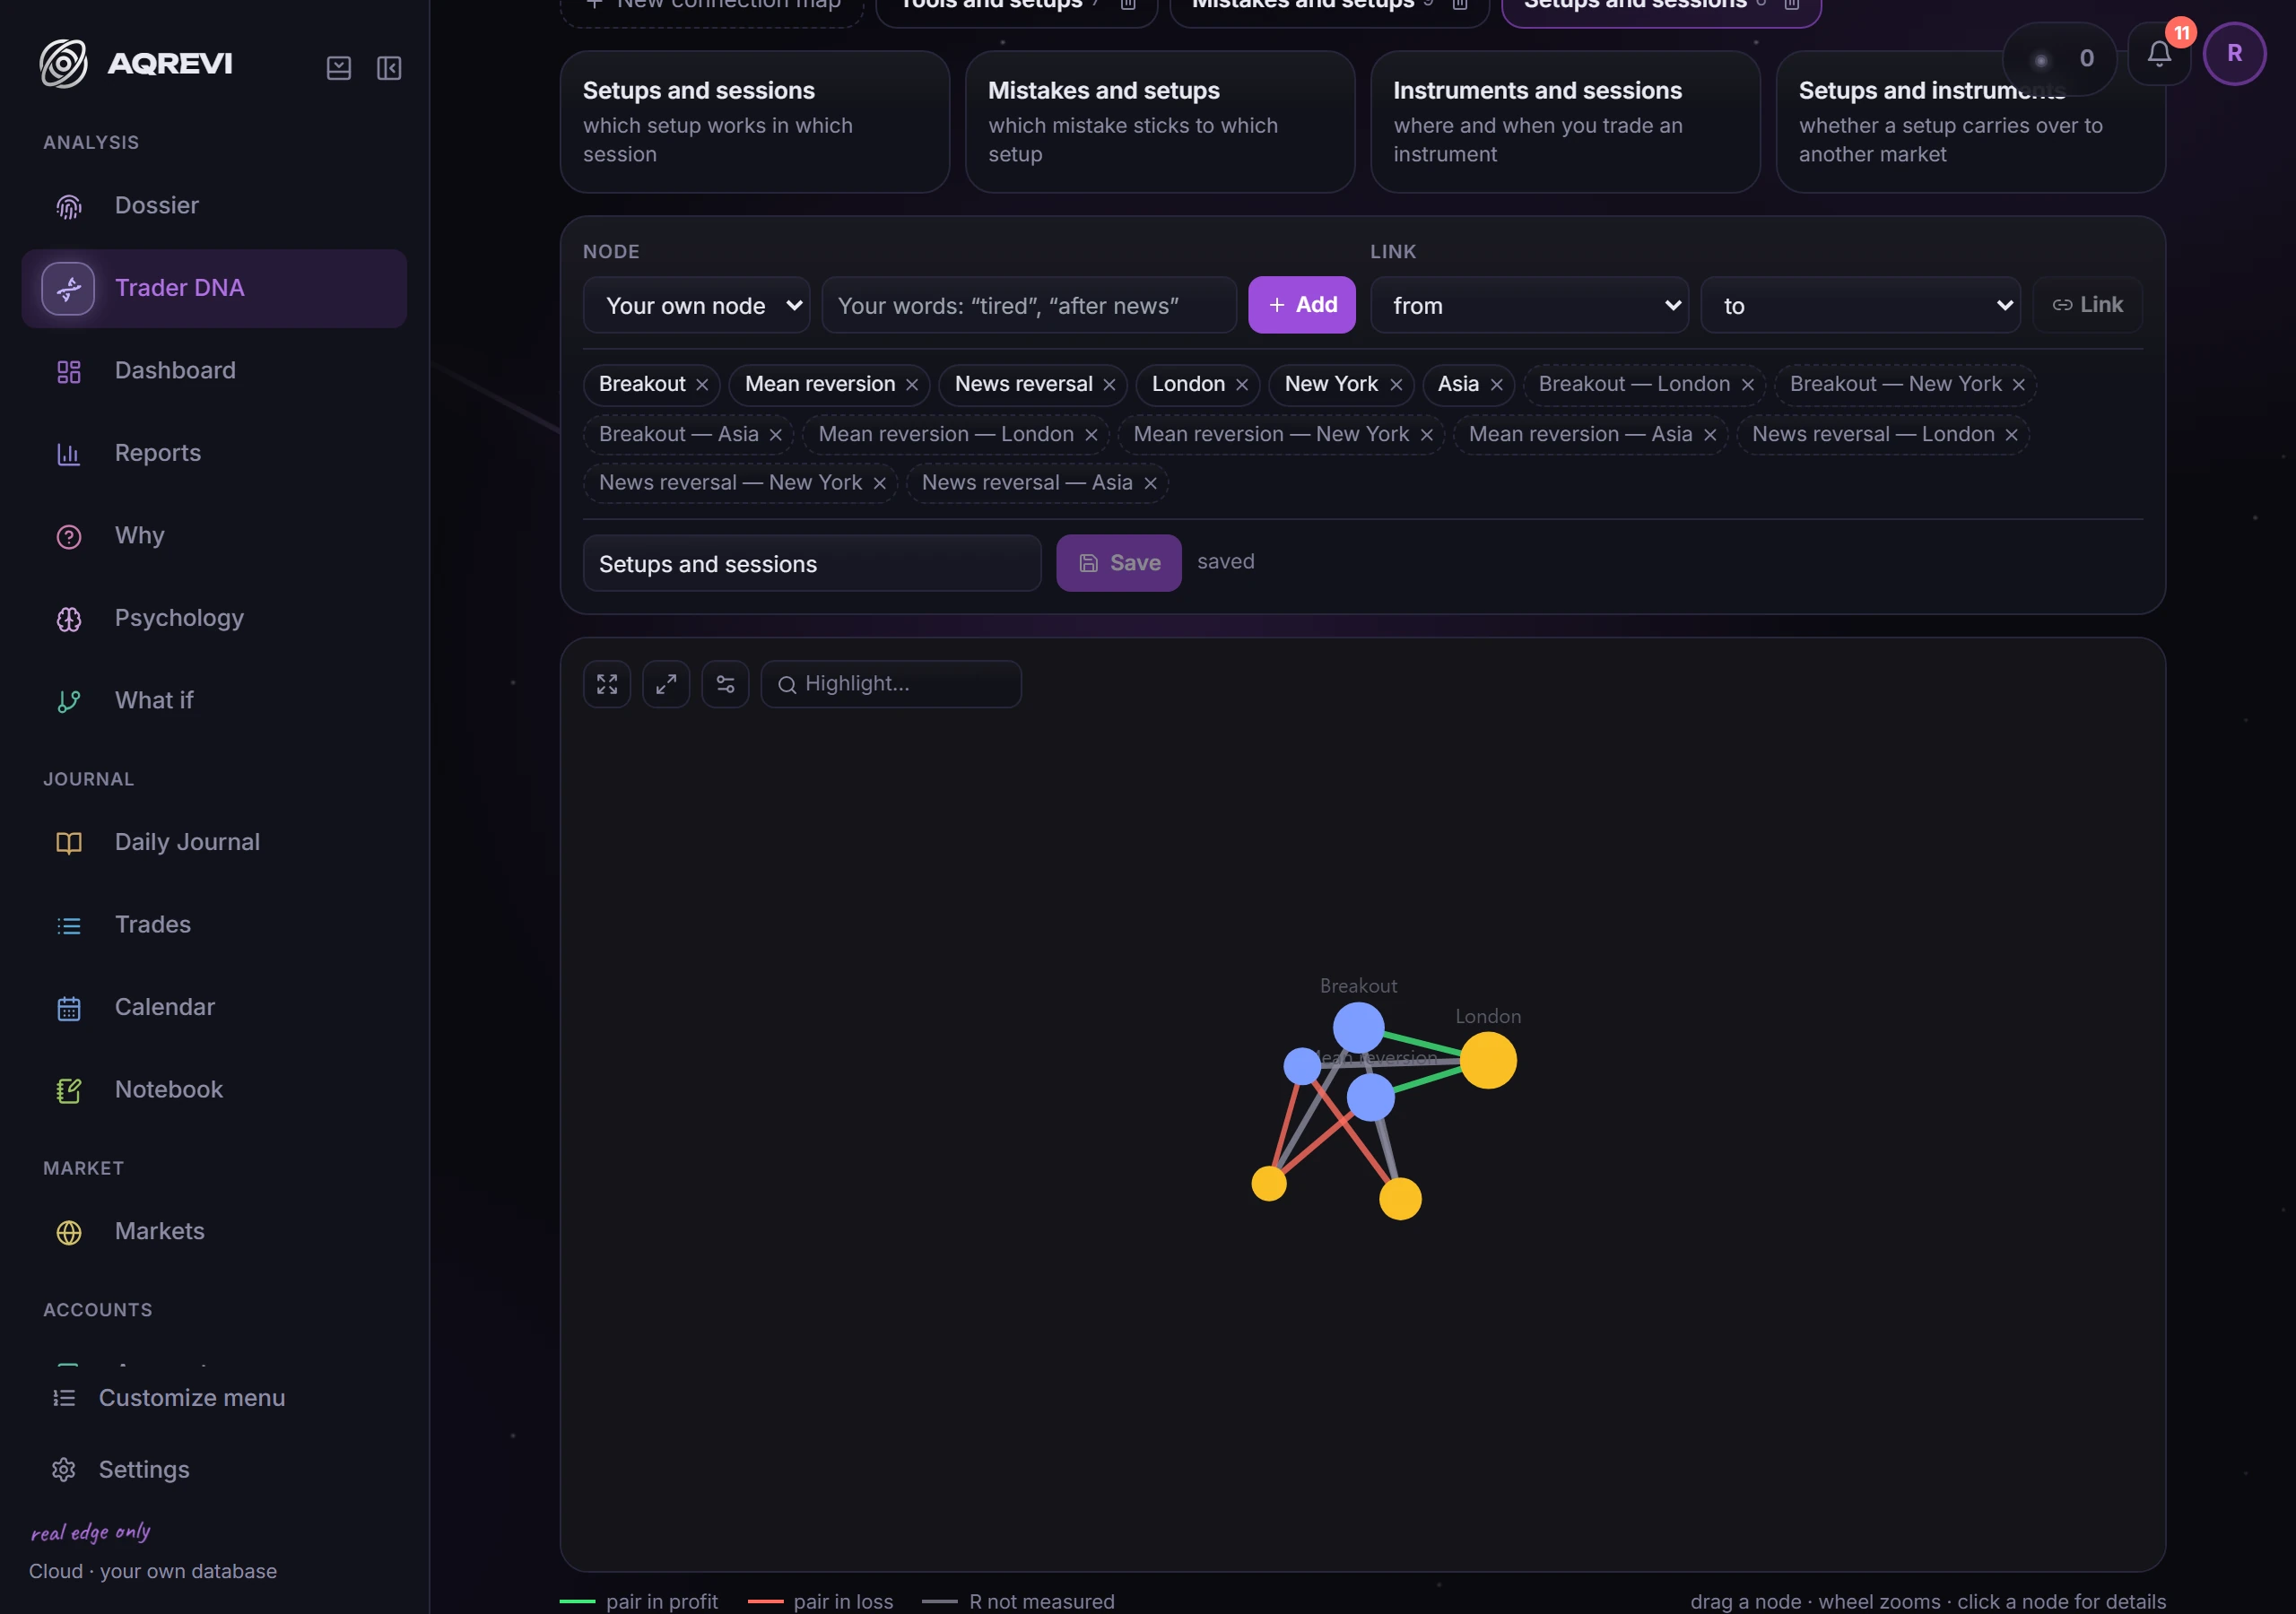Remove the New York node chip
This screenshot has width=2296, height=1614.
(x=1396, y=385)
